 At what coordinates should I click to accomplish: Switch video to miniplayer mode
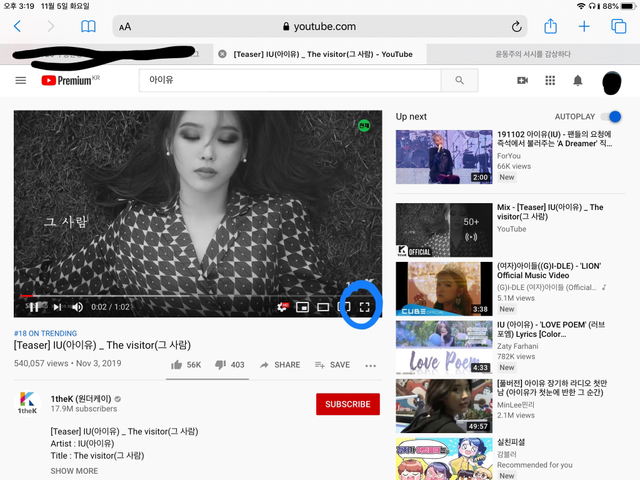302,307
